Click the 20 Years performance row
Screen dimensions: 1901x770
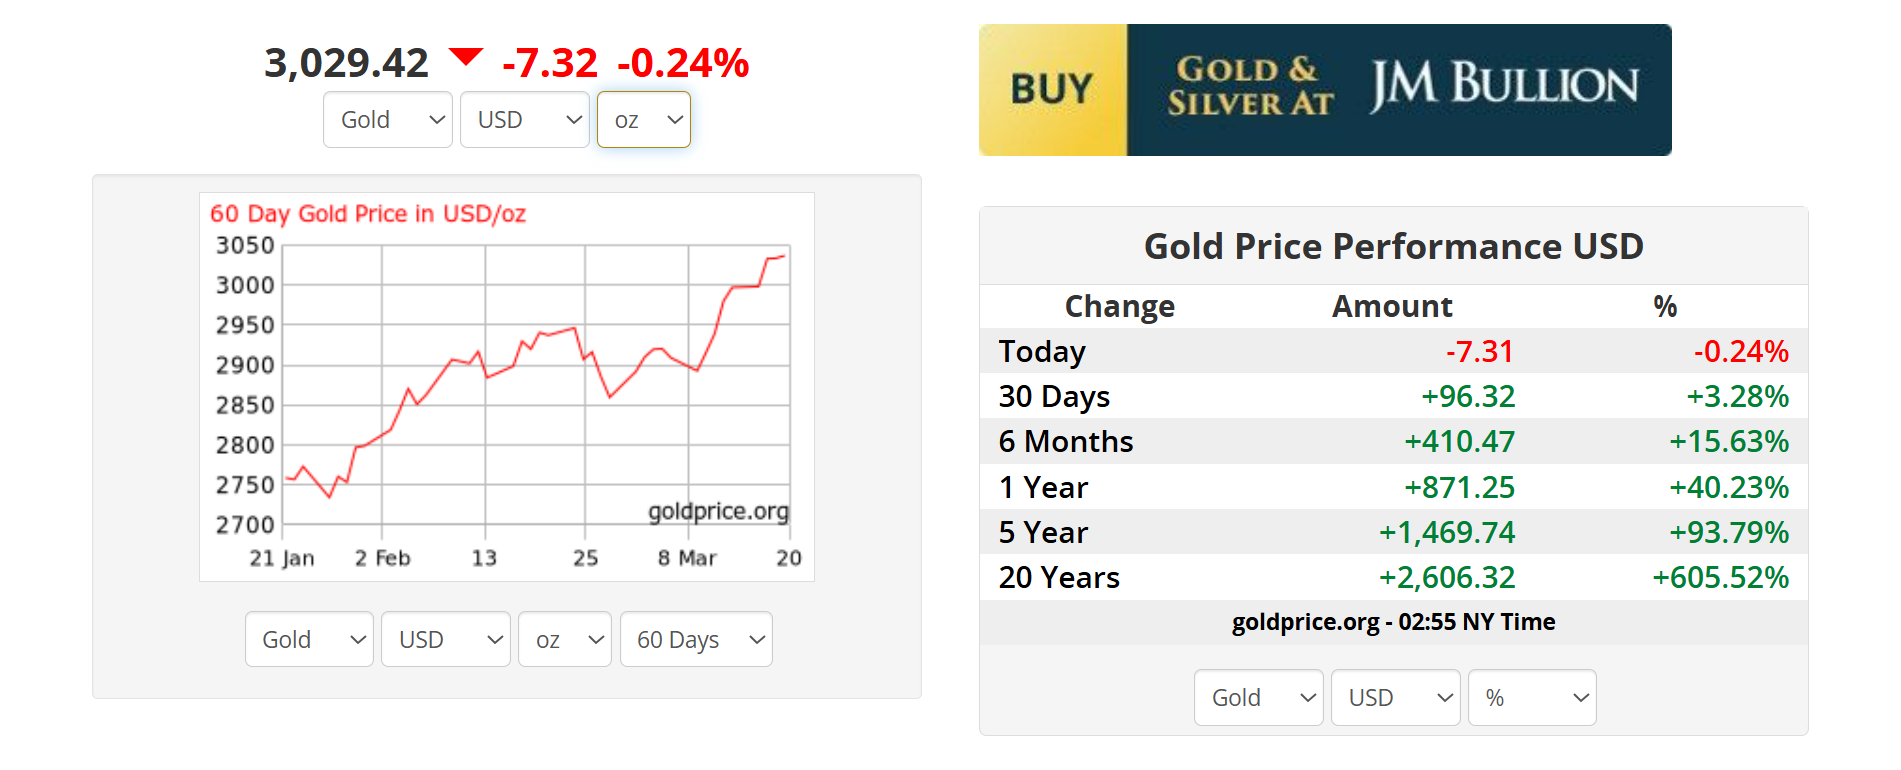pos(1393,577)
